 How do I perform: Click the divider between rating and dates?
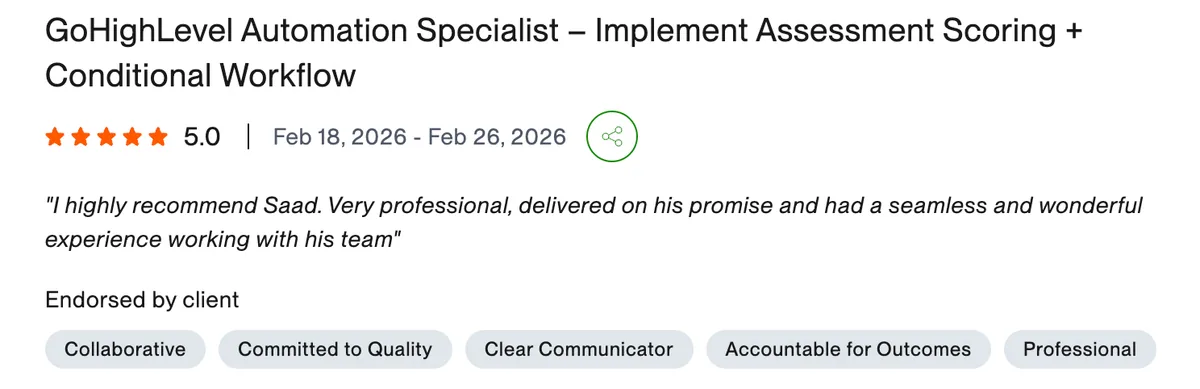(x=247, y=137)
